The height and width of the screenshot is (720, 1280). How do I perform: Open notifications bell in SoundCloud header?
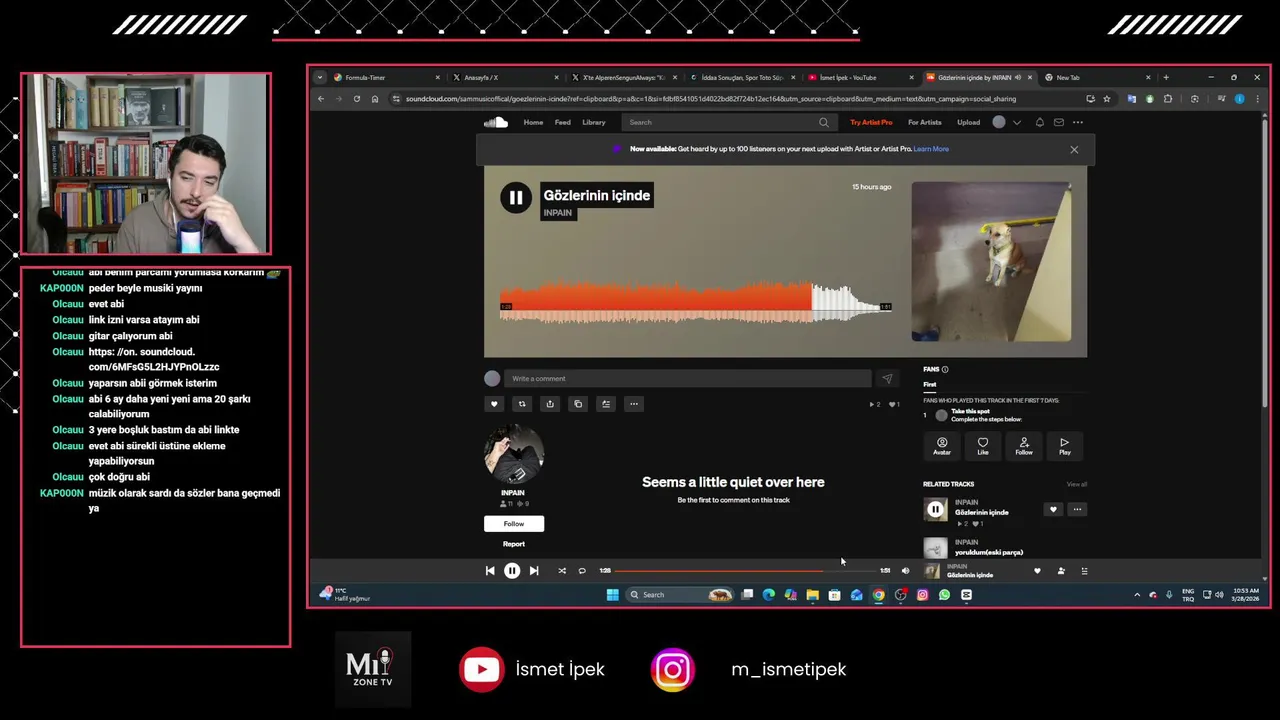pyautogui.click(x=1039, y=122)
